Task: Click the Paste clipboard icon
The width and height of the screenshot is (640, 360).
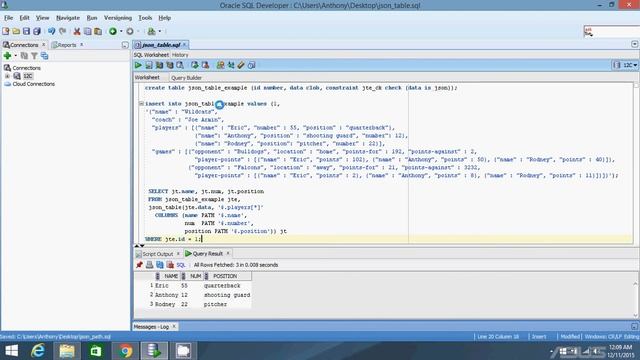Action: [x=98, y=31]
